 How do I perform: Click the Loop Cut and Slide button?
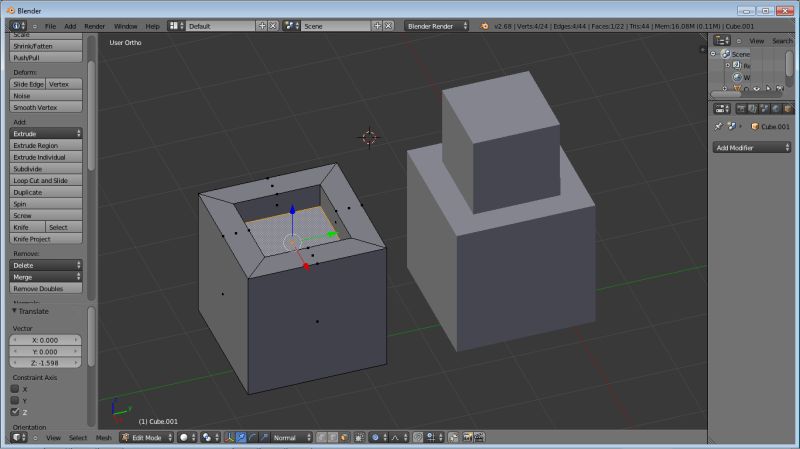coord(46,181)
